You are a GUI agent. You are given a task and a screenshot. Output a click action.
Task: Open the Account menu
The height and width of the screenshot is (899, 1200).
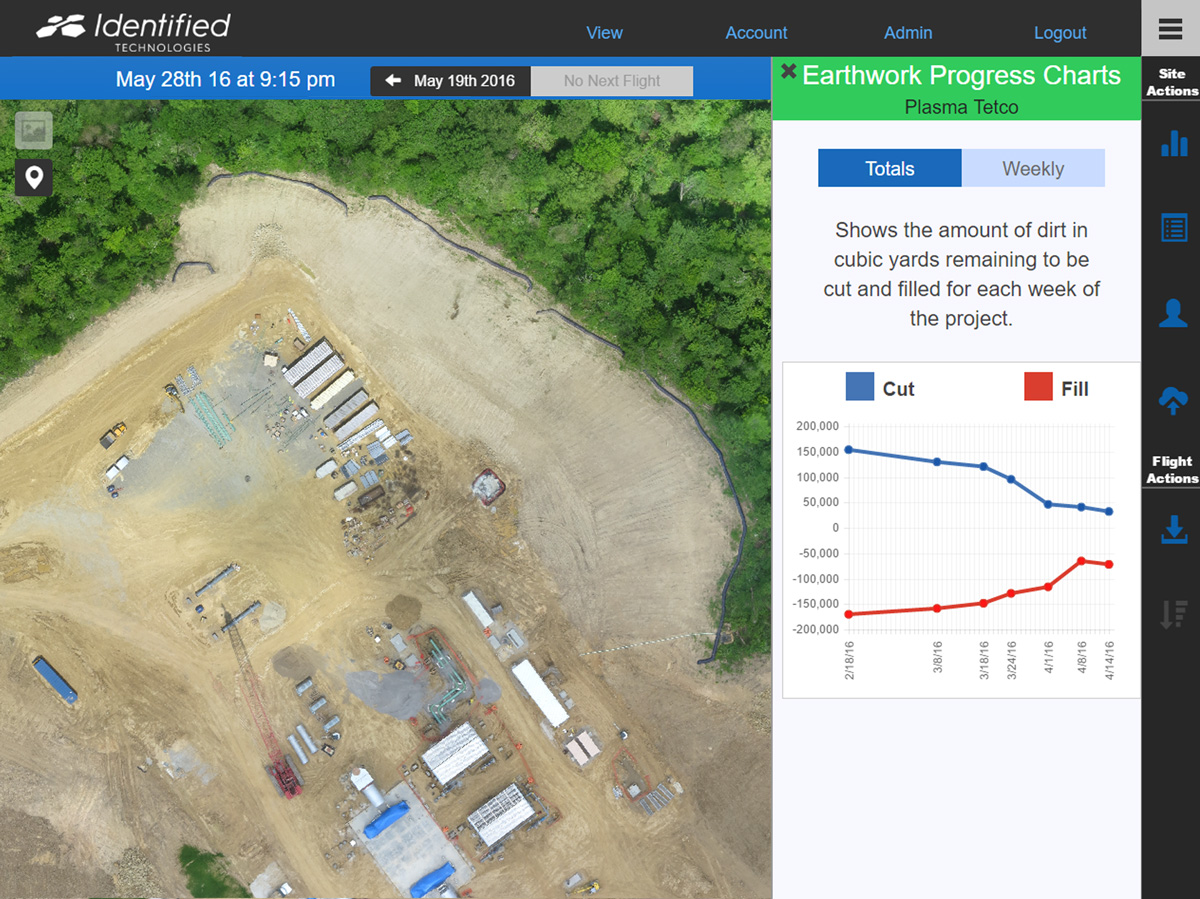(x=756, y=33)
